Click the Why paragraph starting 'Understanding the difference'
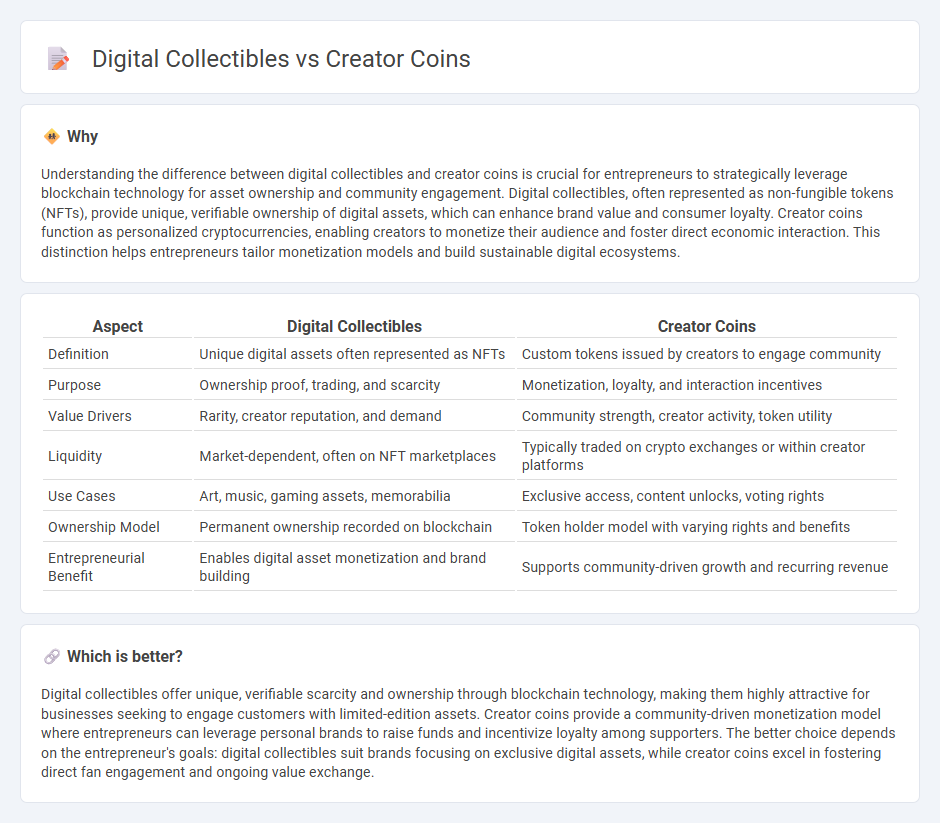940x823 pixels. click(x=468, y=213)
